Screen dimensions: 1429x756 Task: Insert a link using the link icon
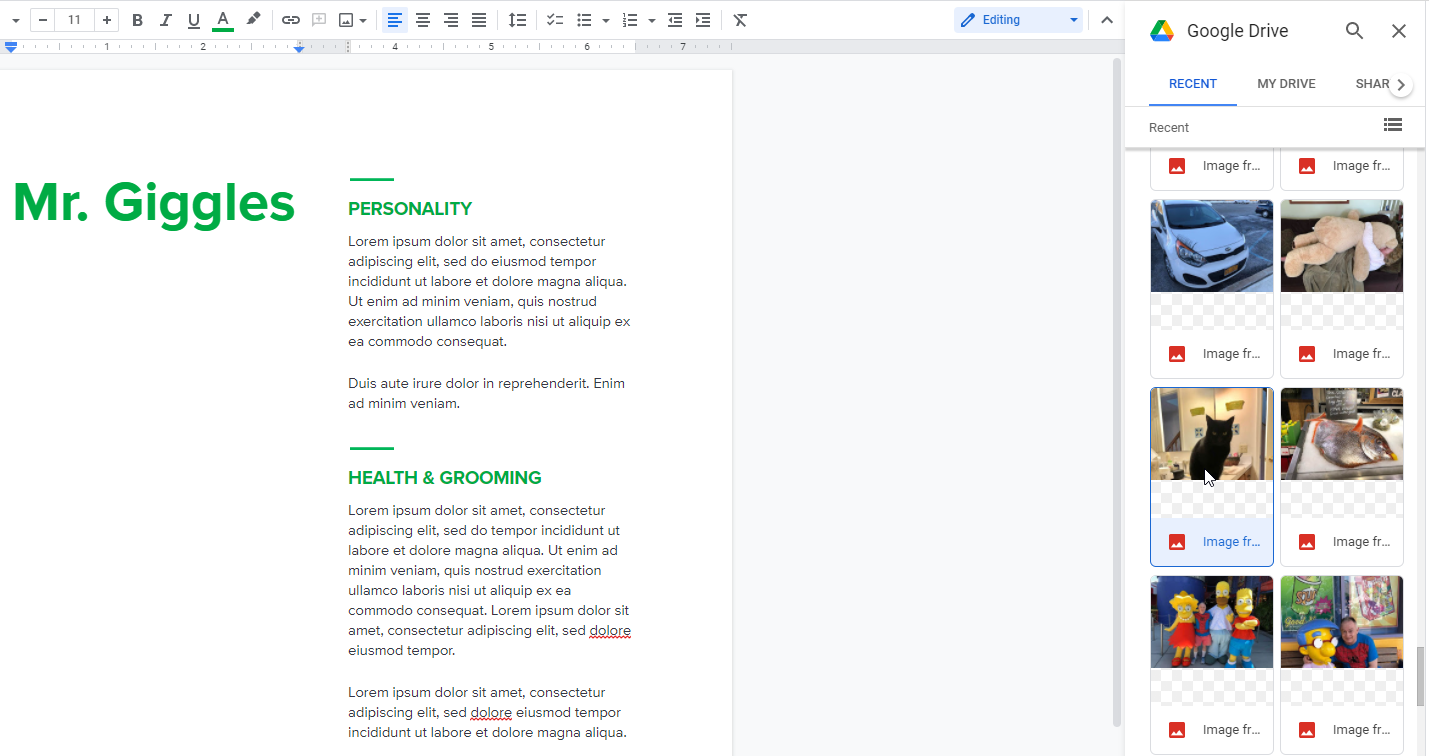click(x=291, y=20)
